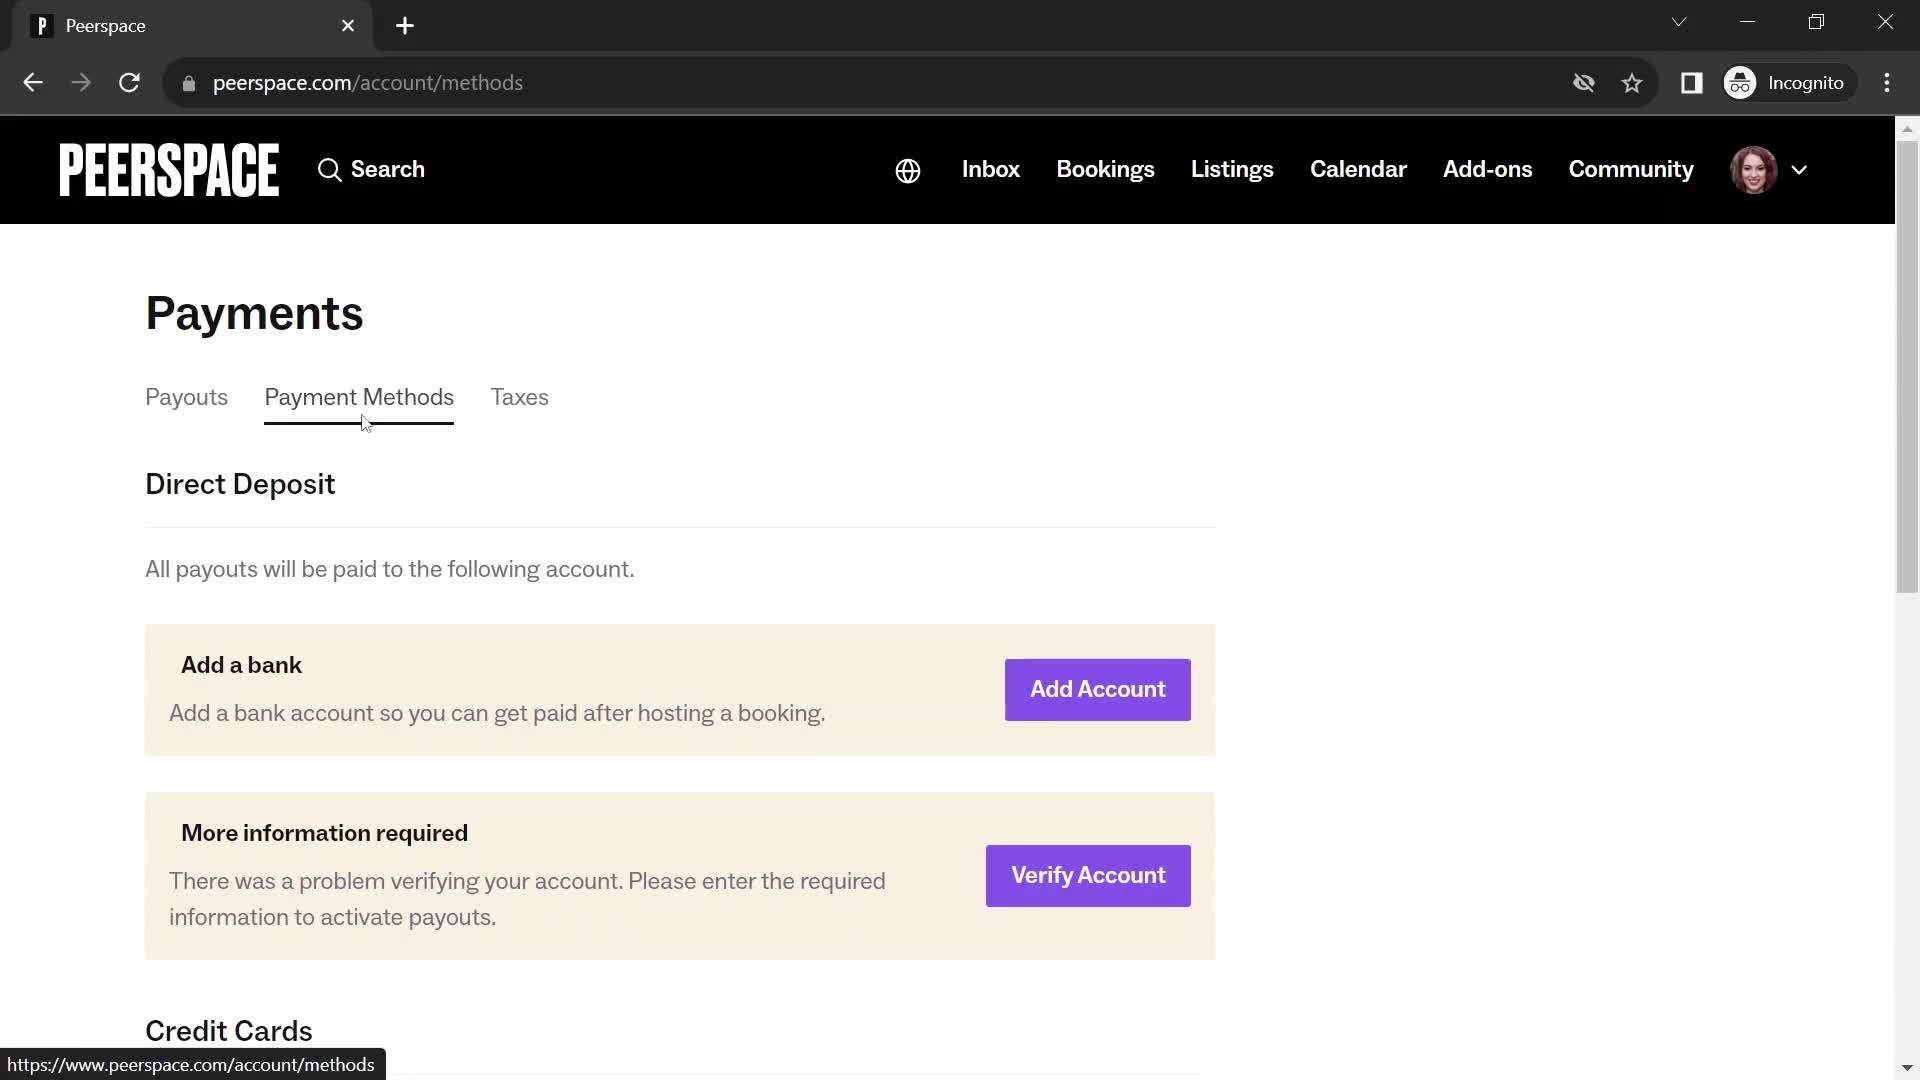1920x1080 pixels.
Task: Toggle browser extensions icon
Action: (1692, 83)
